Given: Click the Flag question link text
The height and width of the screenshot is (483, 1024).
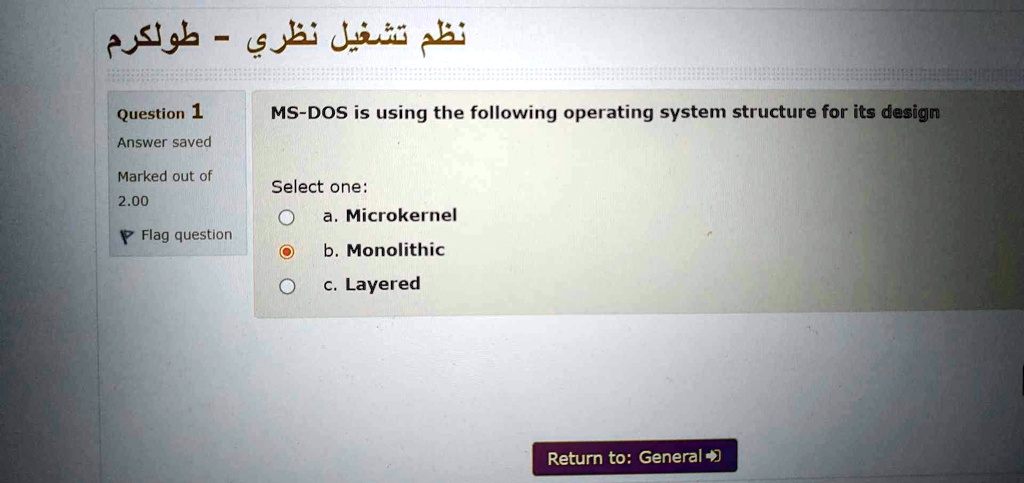Looking at the screenshot, I should [x=186, y=235].
